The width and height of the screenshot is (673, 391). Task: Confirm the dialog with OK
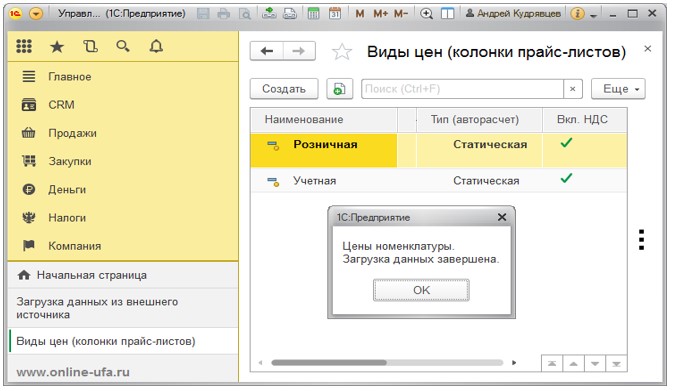421,290
